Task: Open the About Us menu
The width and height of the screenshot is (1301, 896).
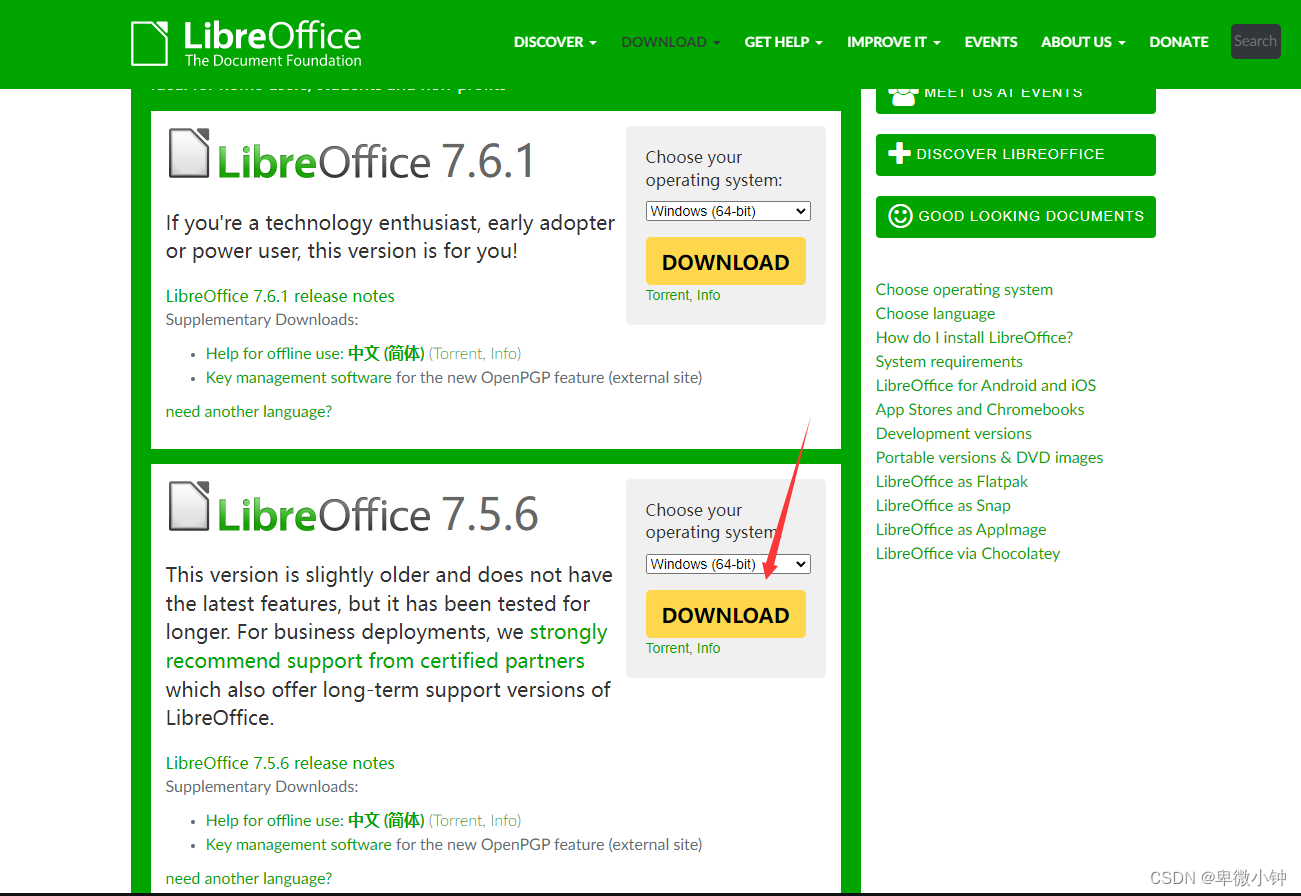Action: (1083, 42)
